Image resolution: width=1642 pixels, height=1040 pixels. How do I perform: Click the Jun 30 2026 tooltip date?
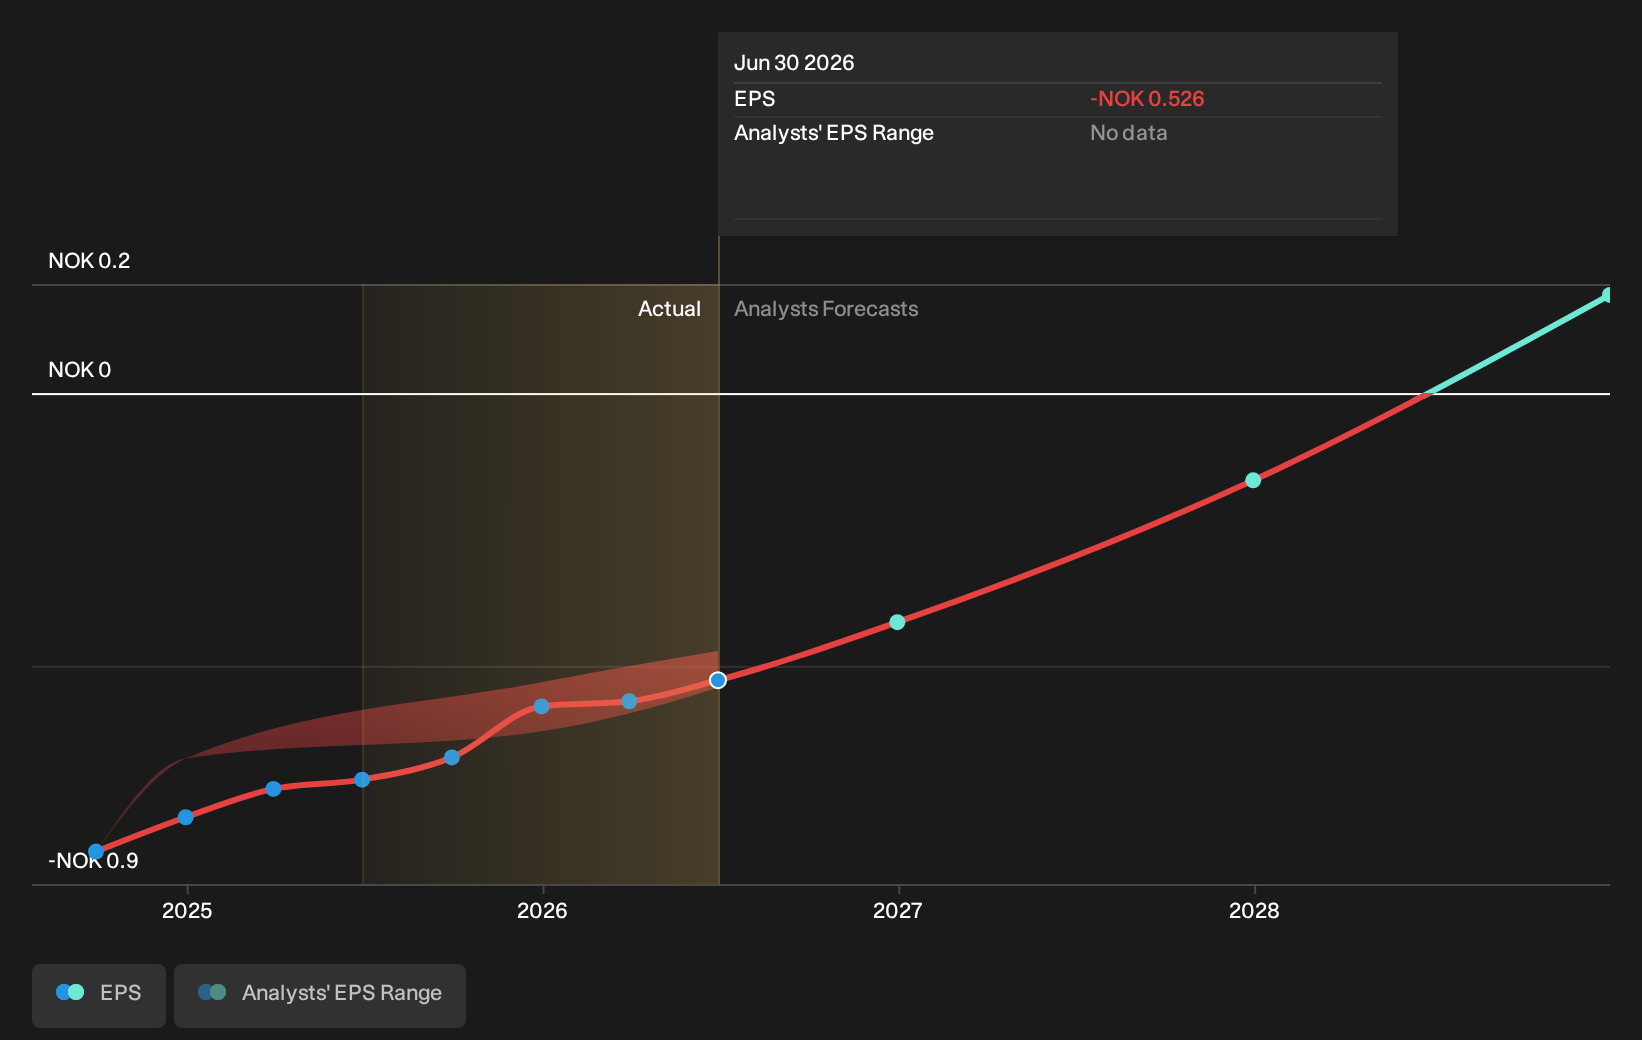click(794, 63)
